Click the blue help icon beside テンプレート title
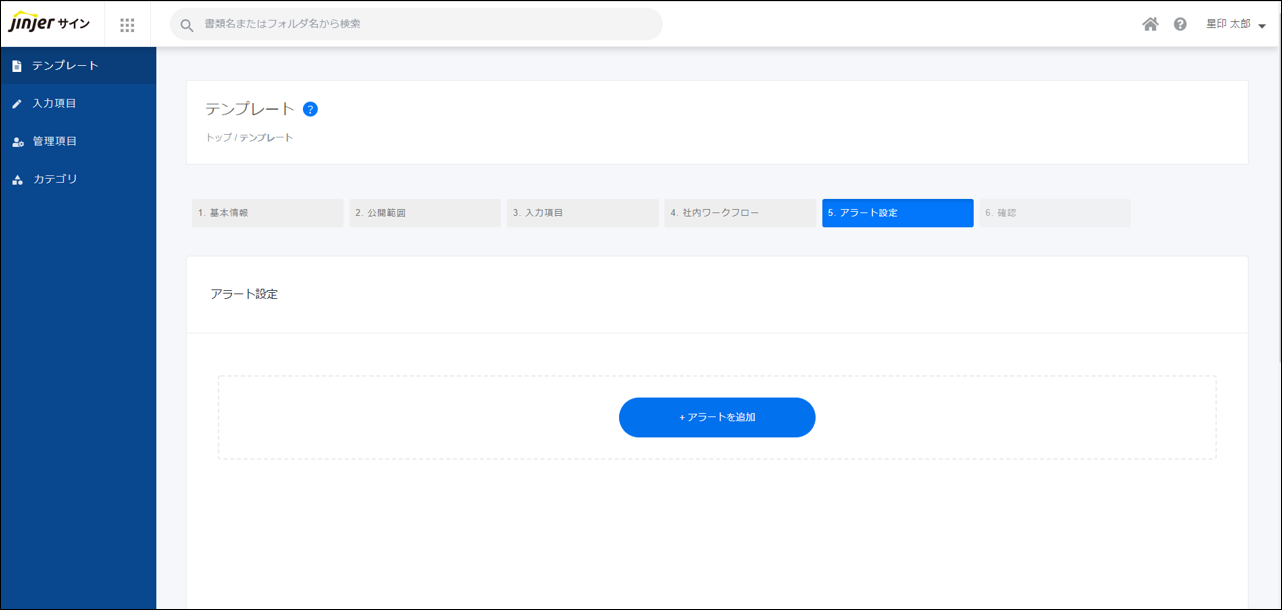The height and width of the screenshot is (610, 1282). [310, 109]
